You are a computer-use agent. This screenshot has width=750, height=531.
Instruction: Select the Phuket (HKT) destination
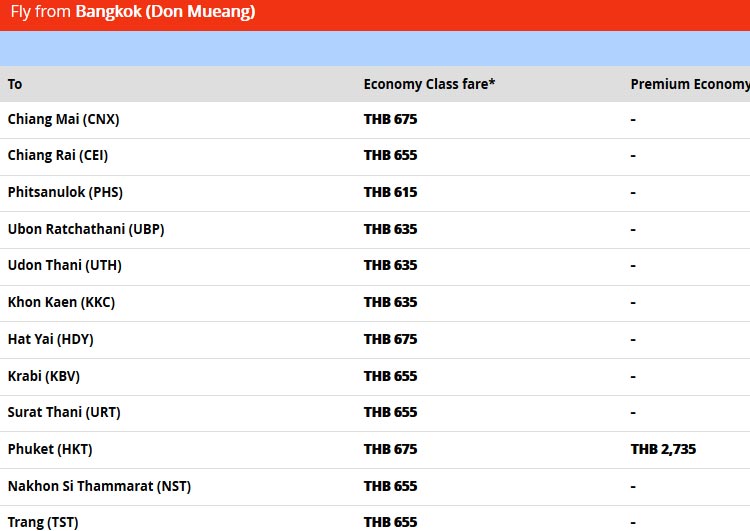(50, 449)
